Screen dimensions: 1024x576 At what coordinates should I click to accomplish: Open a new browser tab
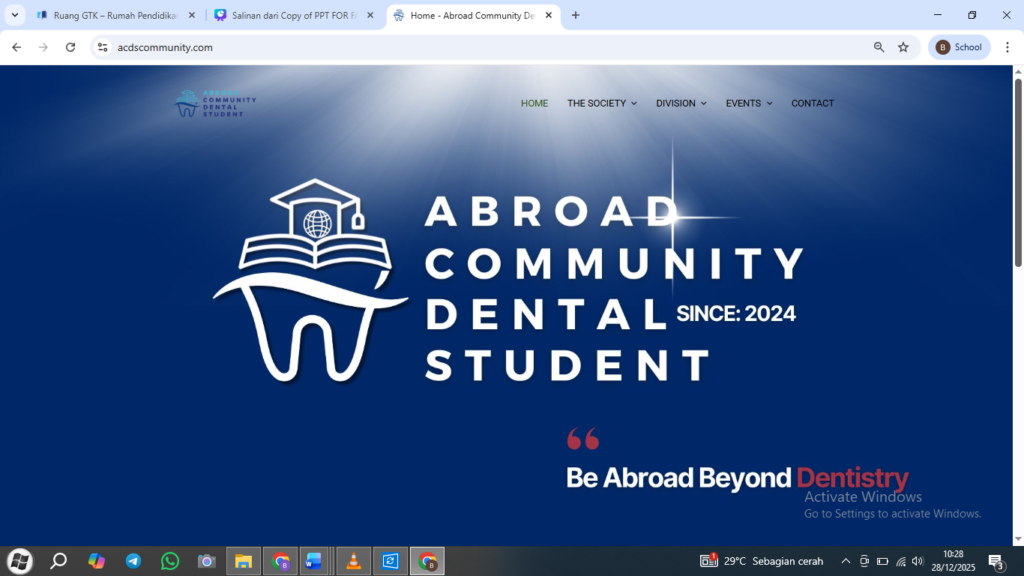tap(575, 15)
